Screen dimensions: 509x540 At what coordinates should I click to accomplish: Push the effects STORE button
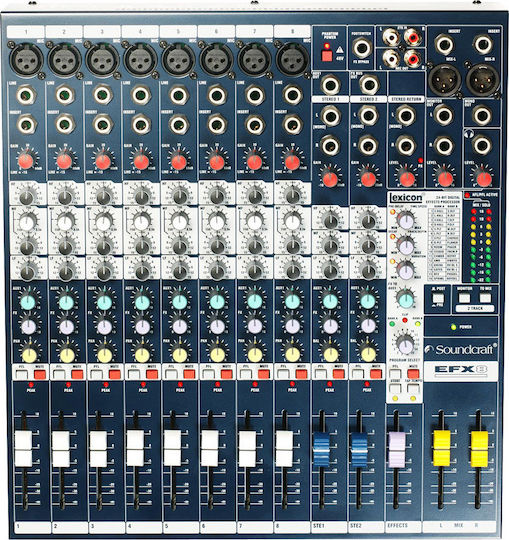395,388
